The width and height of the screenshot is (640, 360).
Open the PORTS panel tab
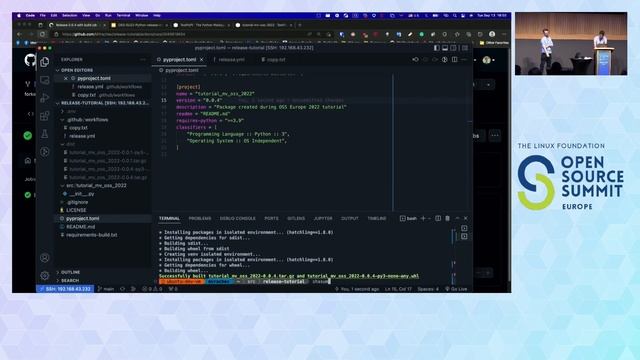pyautogui.click(x=271, y=218)
